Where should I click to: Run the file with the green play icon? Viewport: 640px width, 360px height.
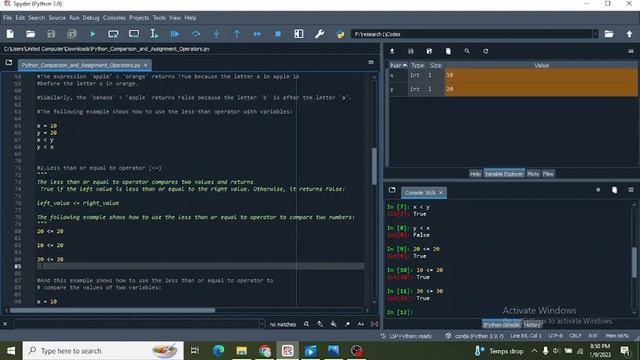click(x=93, y=34)
